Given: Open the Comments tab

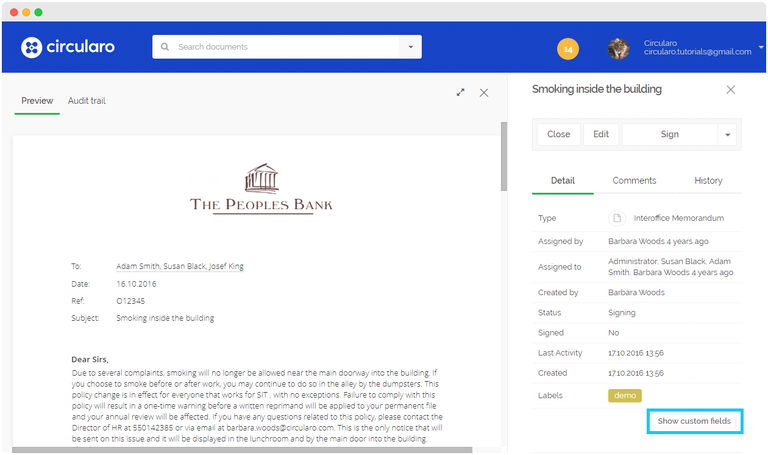Looking at the screenshot, I should pyautogui.click(x=634, y=181).
